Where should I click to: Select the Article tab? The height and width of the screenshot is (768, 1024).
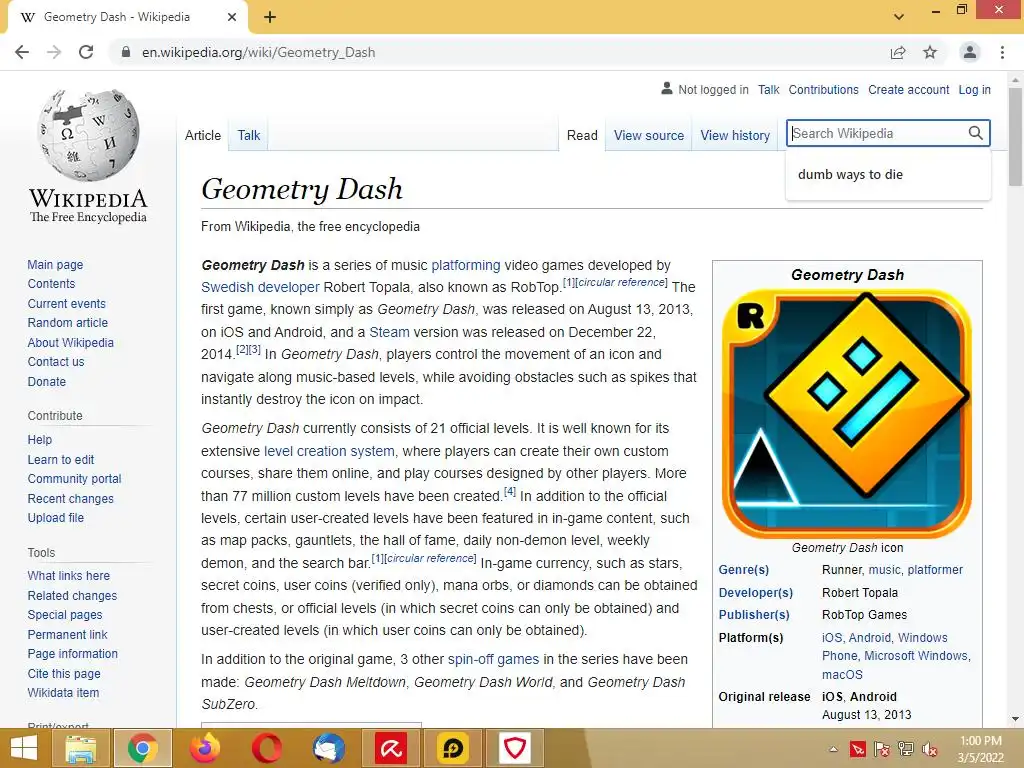tap(202, 135)
